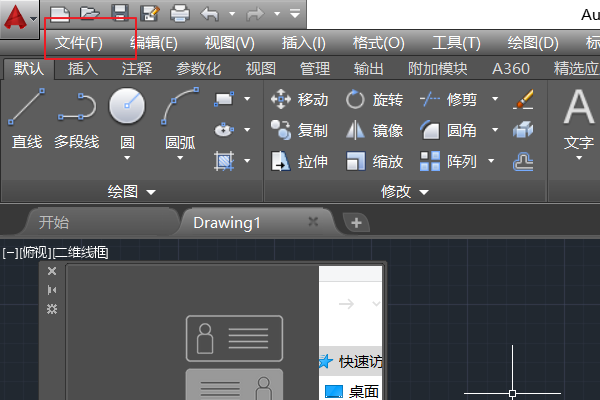The image size is (600, 400).
Task: Open the 编辑(E) menu
Action: (154, 42)
